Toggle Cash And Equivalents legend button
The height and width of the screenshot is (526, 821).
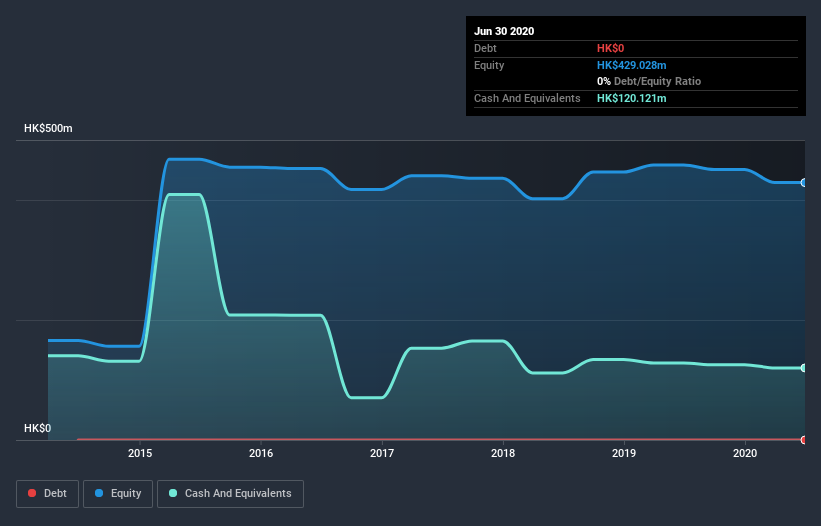(230, 494)
